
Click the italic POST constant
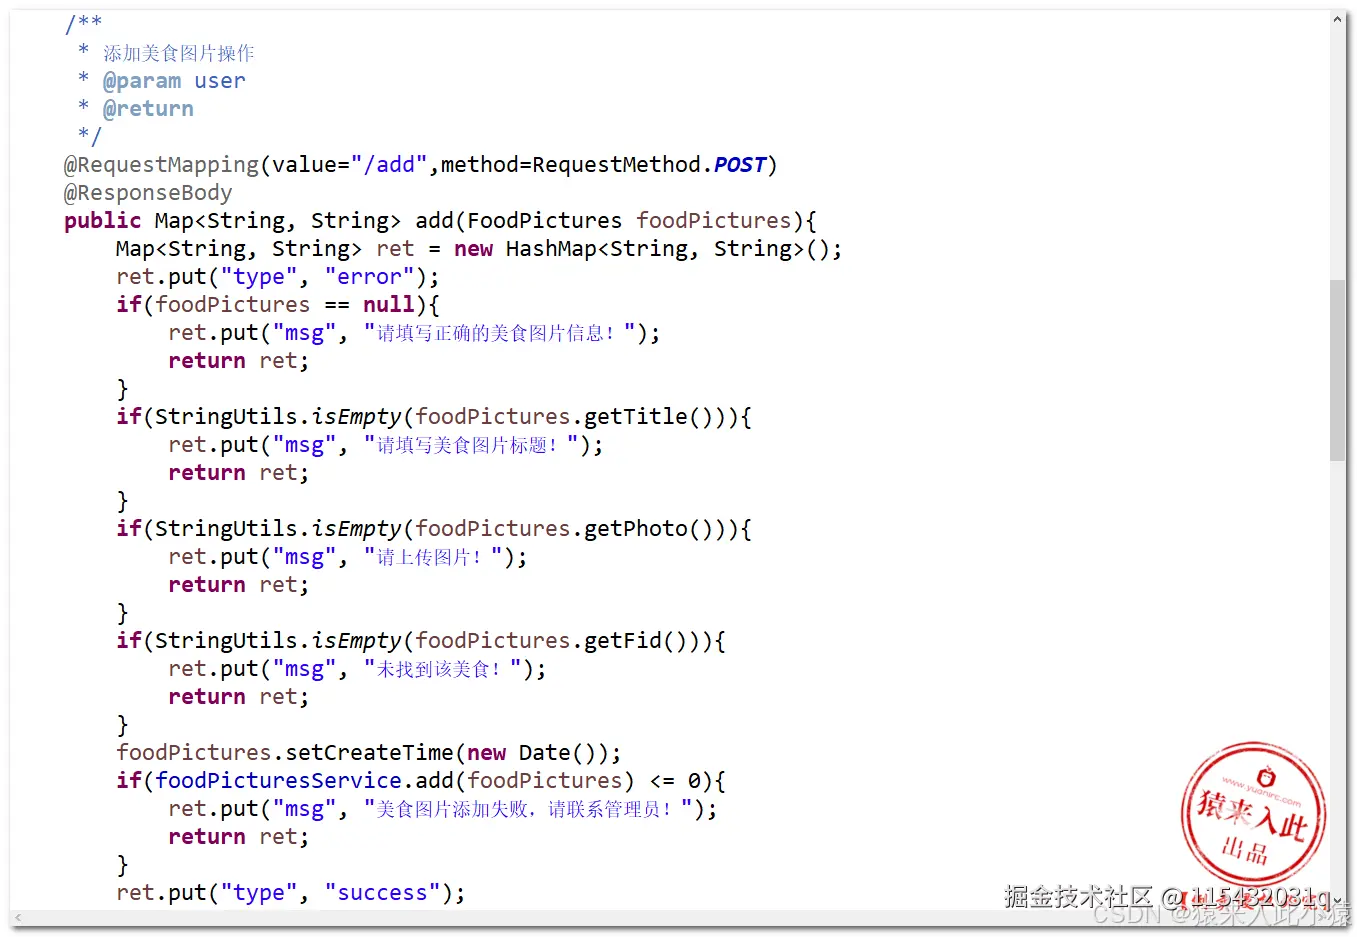tap(740, 165)
